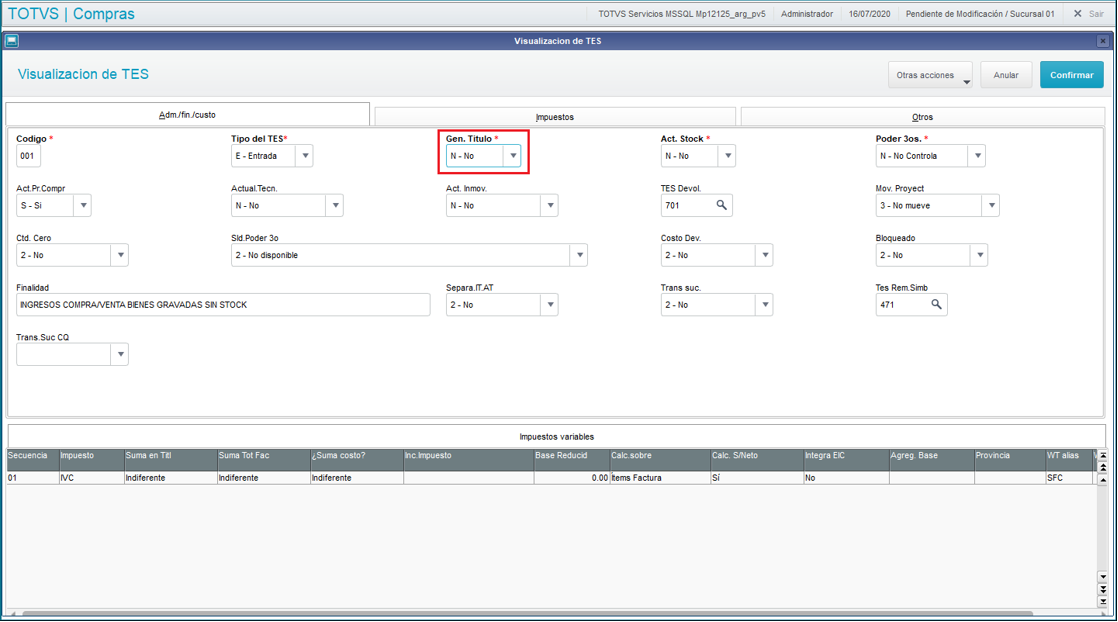Open the Act.Pr.Compr dropdown

click(83, 205)
